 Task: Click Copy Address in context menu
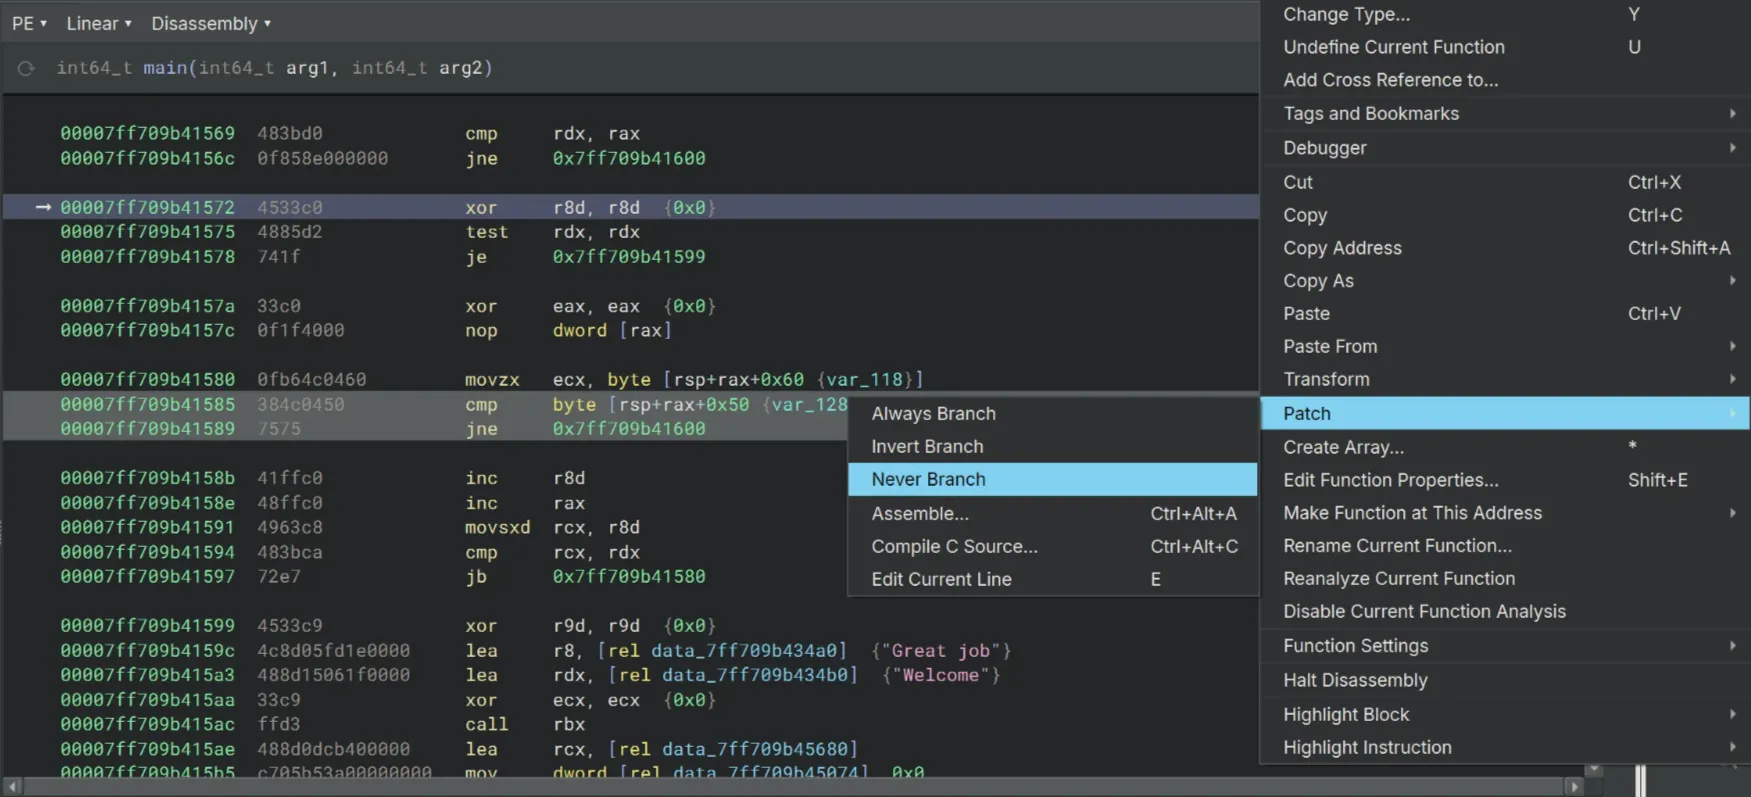tap(1342, 248)
